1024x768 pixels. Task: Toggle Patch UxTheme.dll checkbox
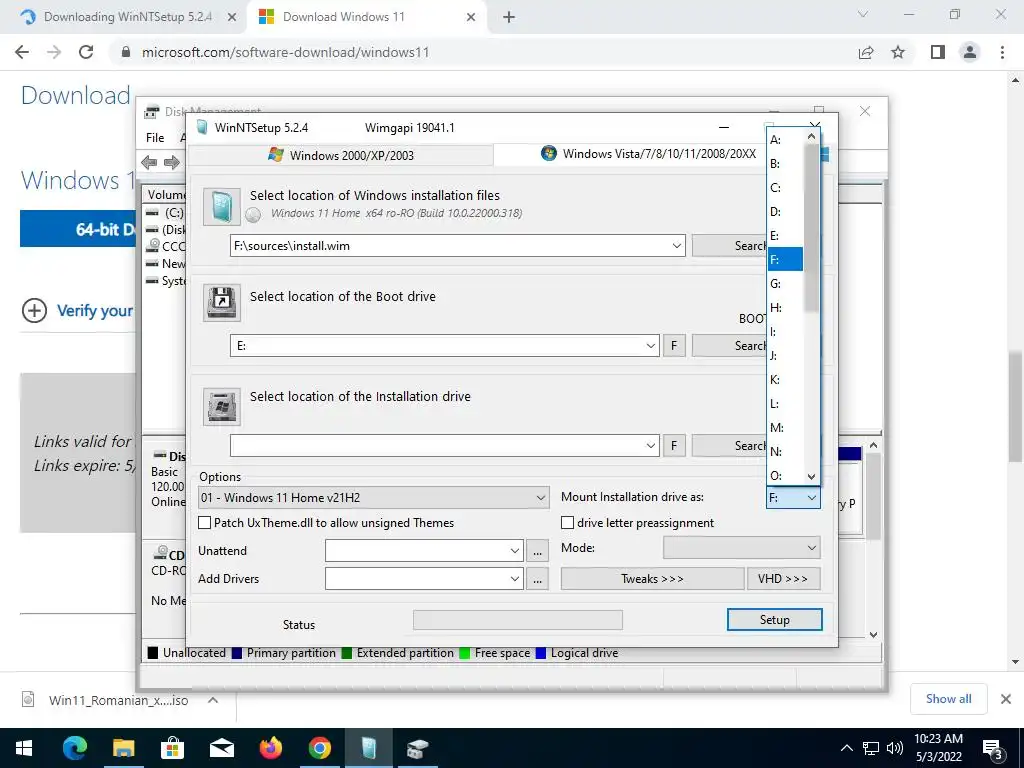pos(204,523)
